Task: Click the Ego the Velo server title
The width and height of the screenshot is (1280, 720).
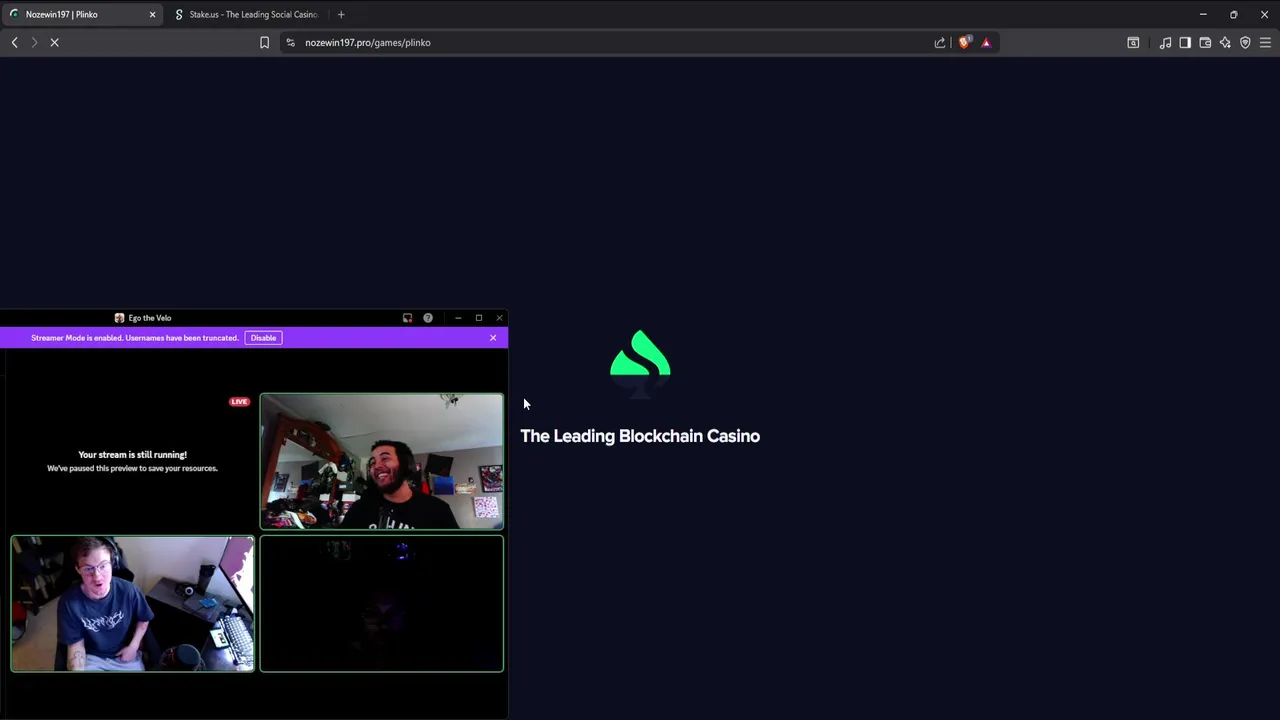Action: click(x=150, y=318)
